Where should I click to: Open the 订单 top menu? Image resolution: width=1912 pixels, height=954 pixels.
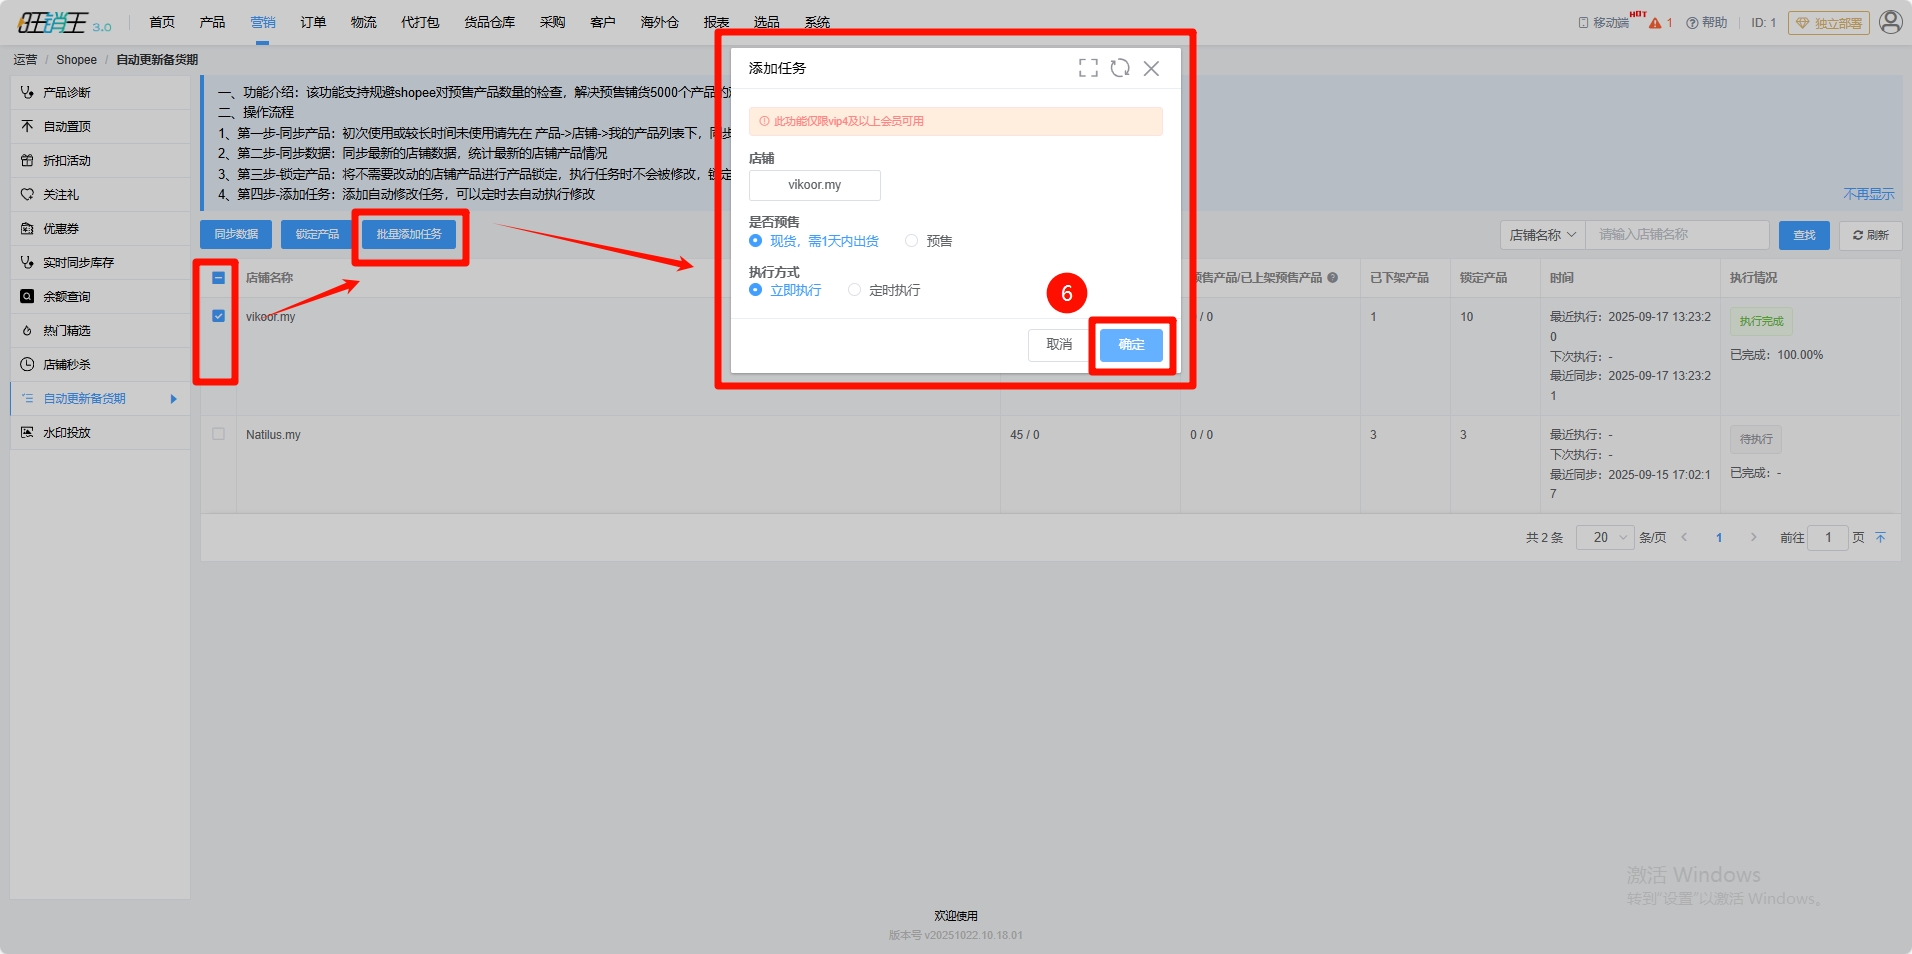point(313,22)
